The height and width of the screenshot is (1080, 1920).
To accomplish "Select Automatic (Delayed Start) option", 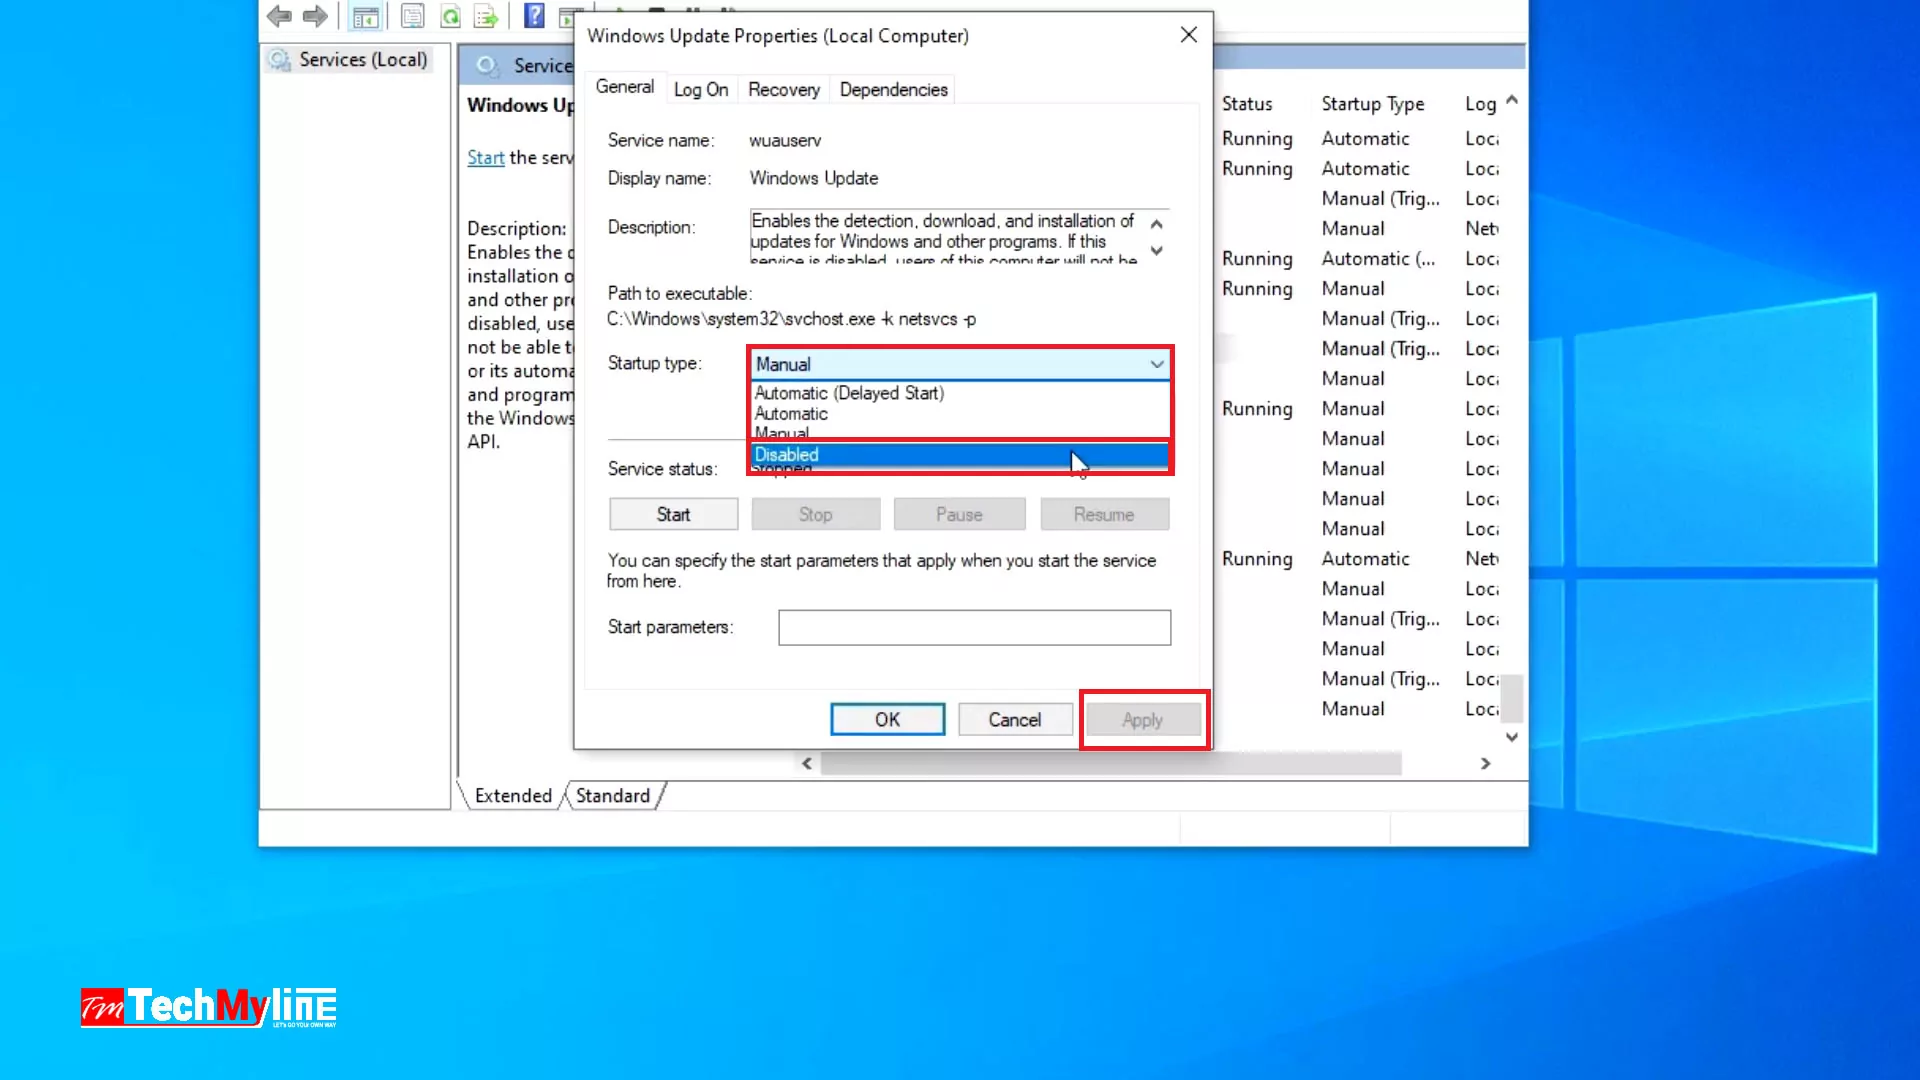I will 849,393.
